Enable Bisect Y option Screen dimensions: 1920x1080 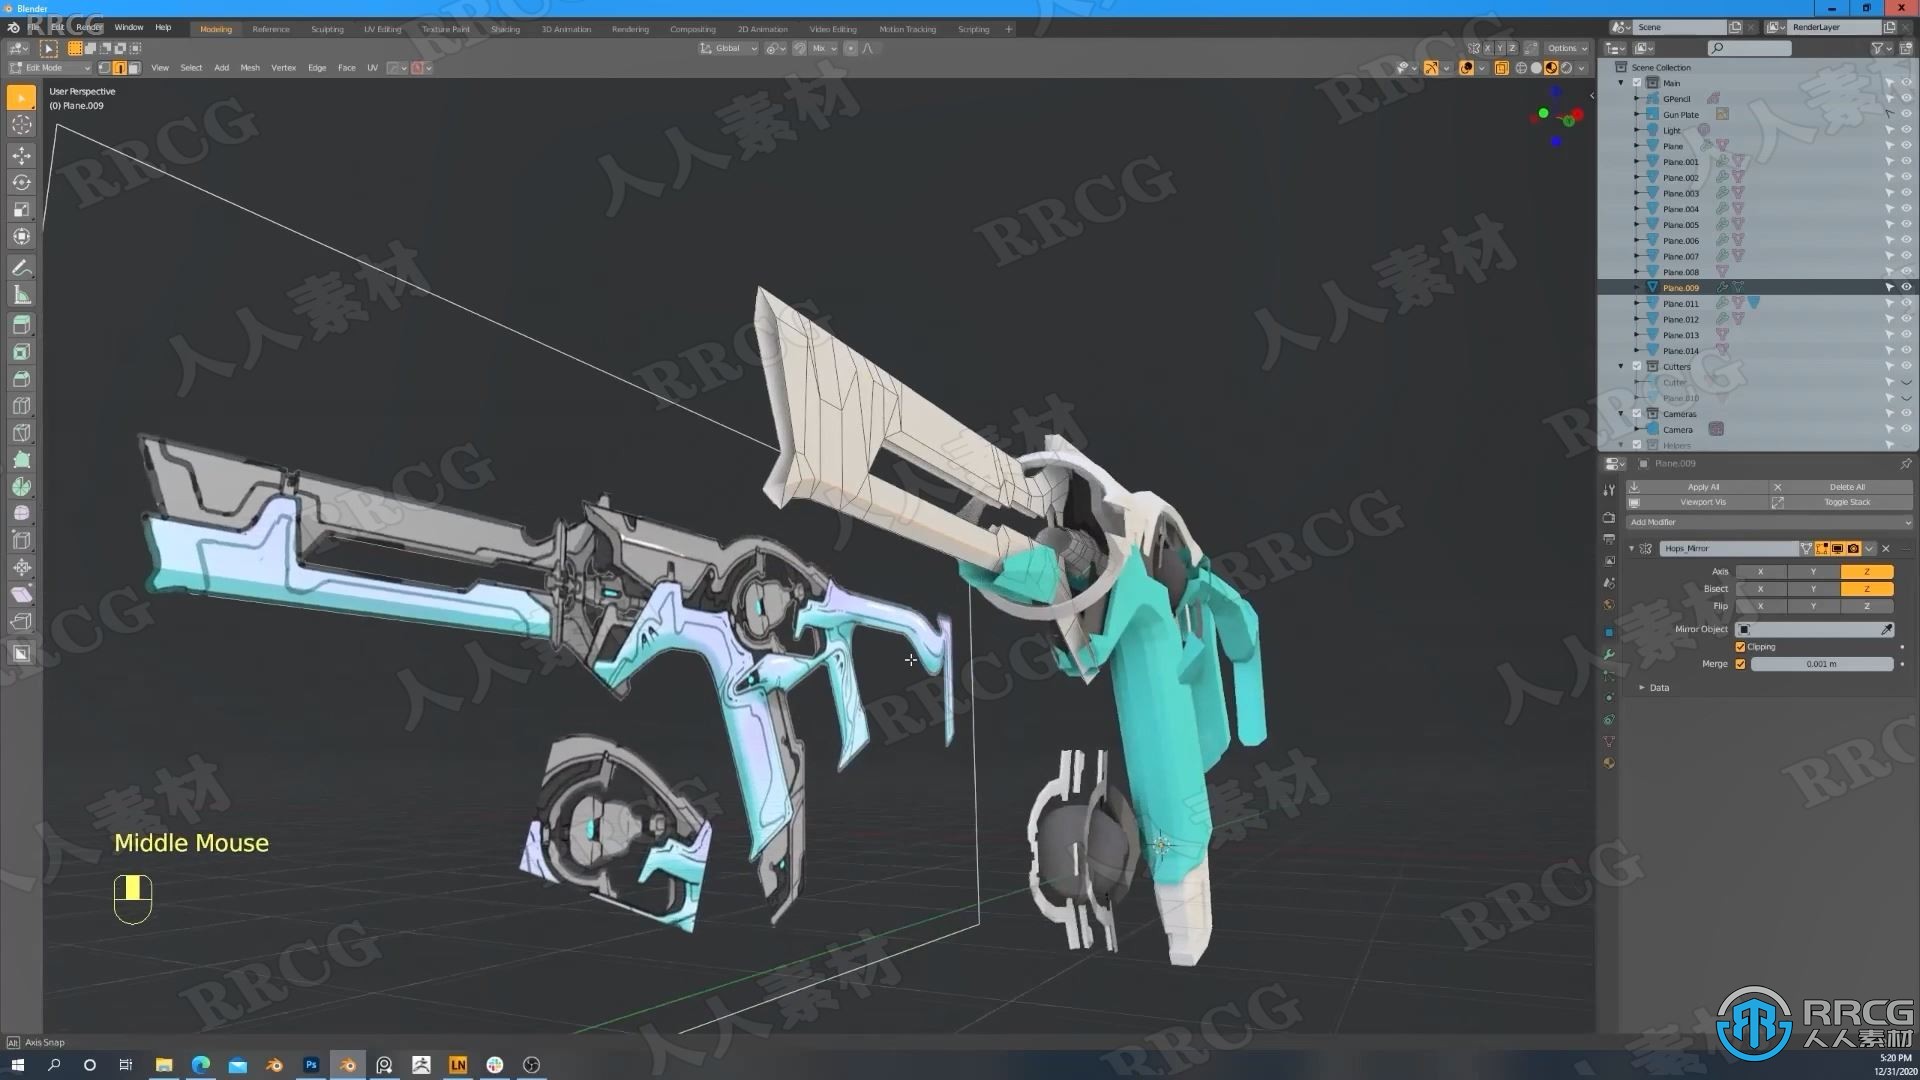coord(1813,589)
